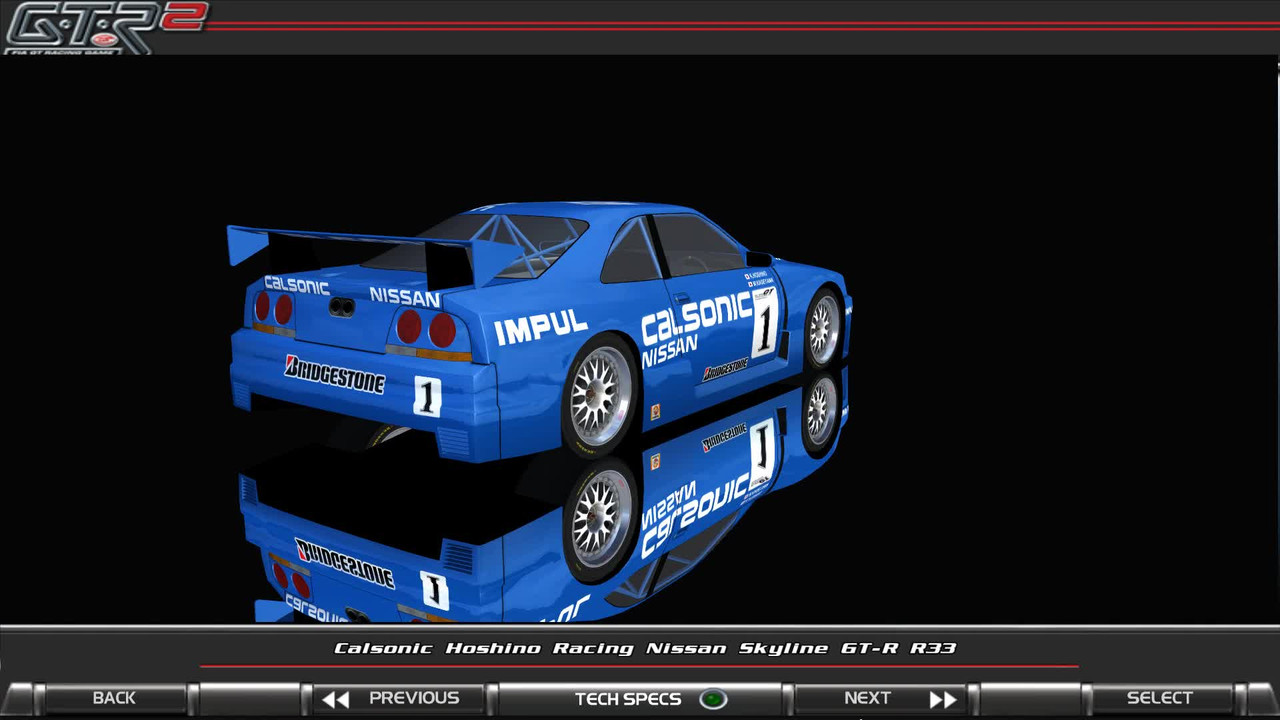The image size is (1280, 720).
Task: Click the double right arrow icon
Action: click(943, 699)
